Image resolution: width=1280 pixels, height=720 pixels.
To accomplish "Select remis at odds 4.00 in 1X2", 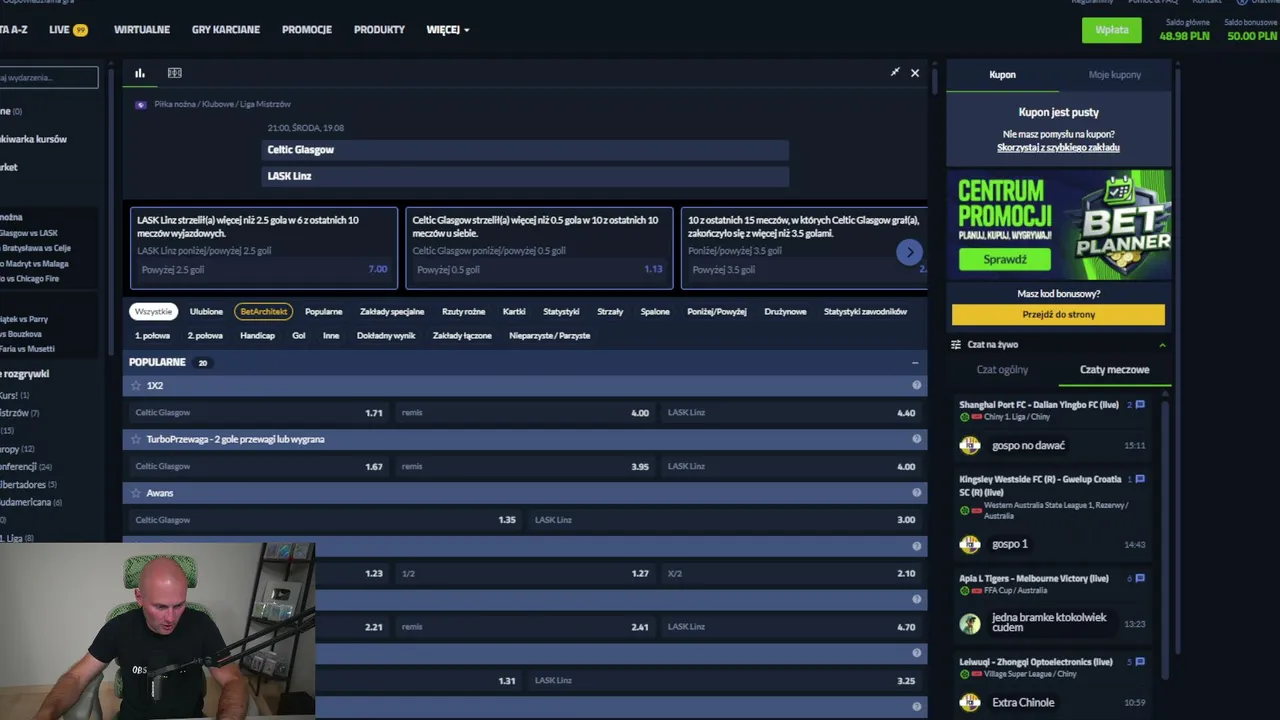I will point(525,413).
